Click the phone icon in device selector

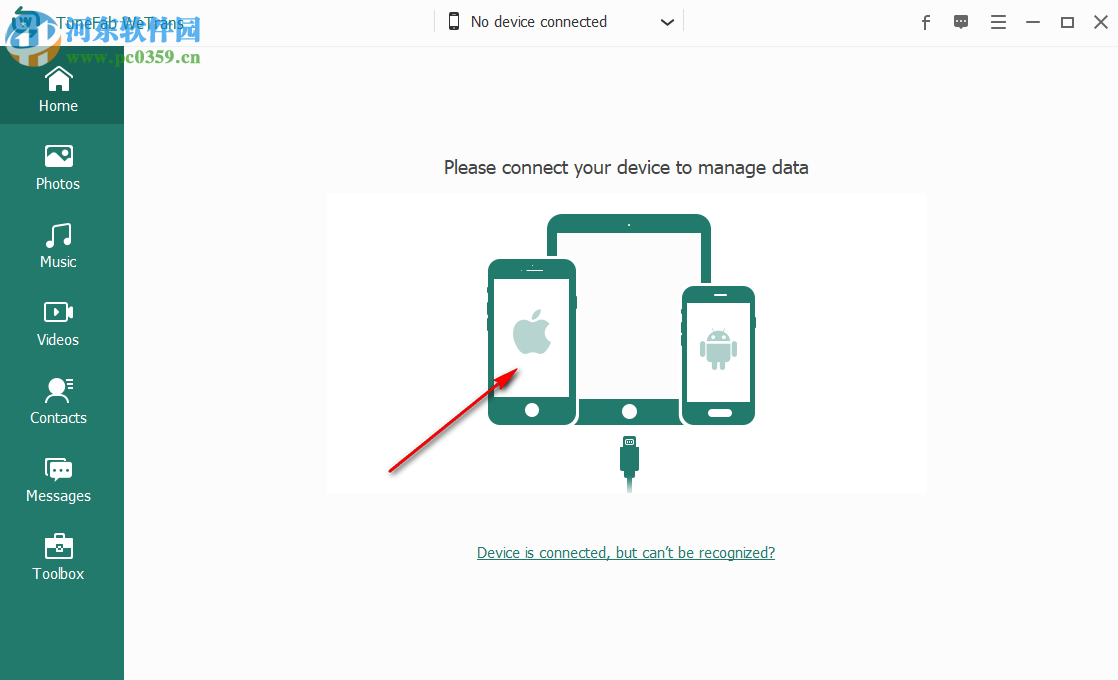(x=453, y=21)
